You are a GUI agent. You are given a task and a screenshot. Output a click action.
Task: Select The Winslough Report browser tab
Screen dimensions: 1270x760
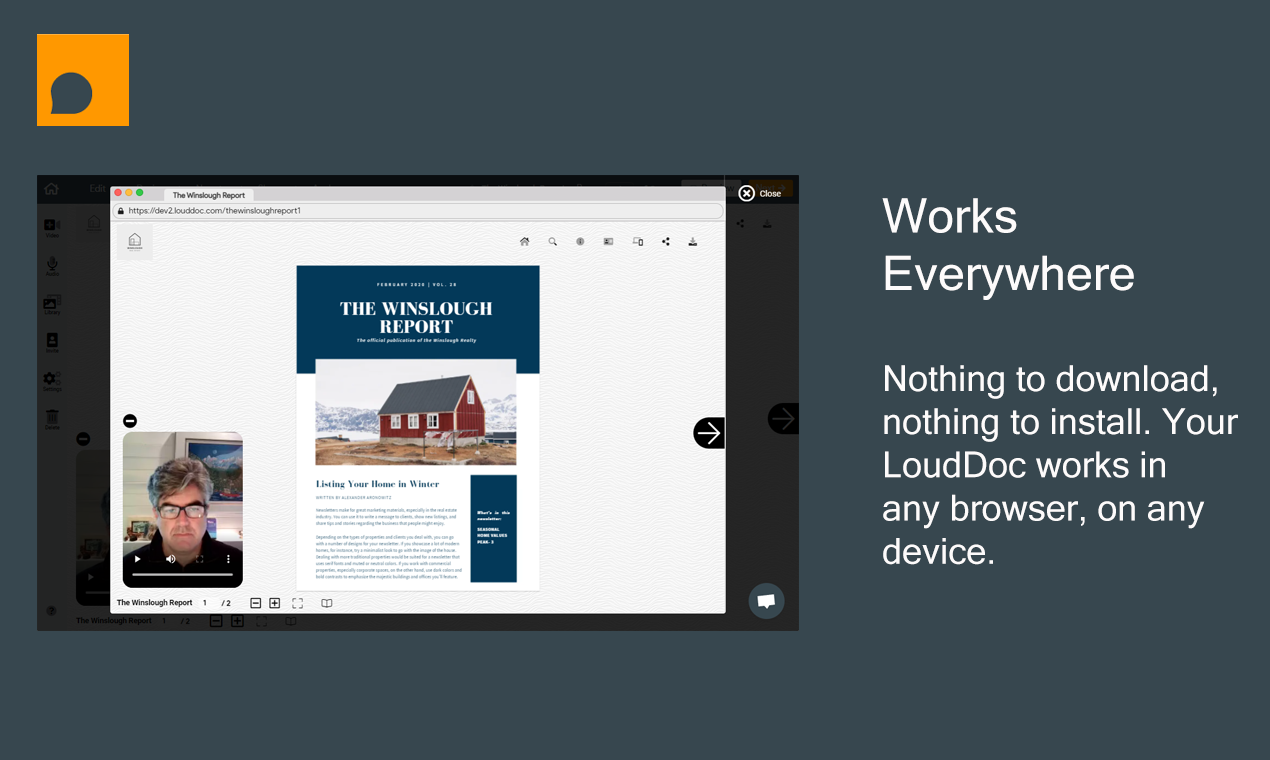[208, 195]
